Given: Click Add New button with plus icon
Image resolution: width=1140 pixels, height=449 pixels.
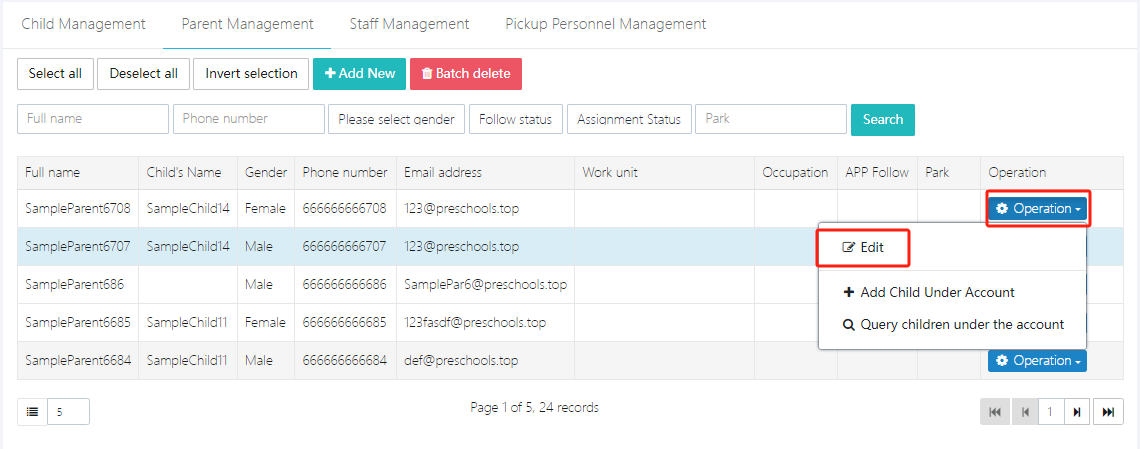Looking at the screenshot, I should point(359,73).
